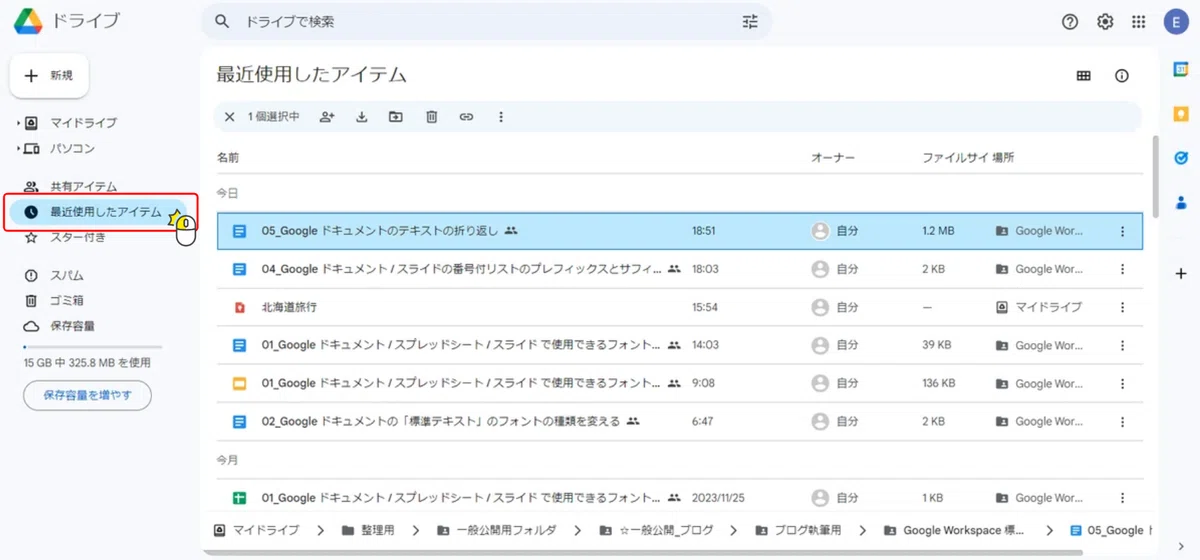Open 共有アイテム in sidebar
The height and width of the screenshot is (560, 1200).
pos(83,187)
